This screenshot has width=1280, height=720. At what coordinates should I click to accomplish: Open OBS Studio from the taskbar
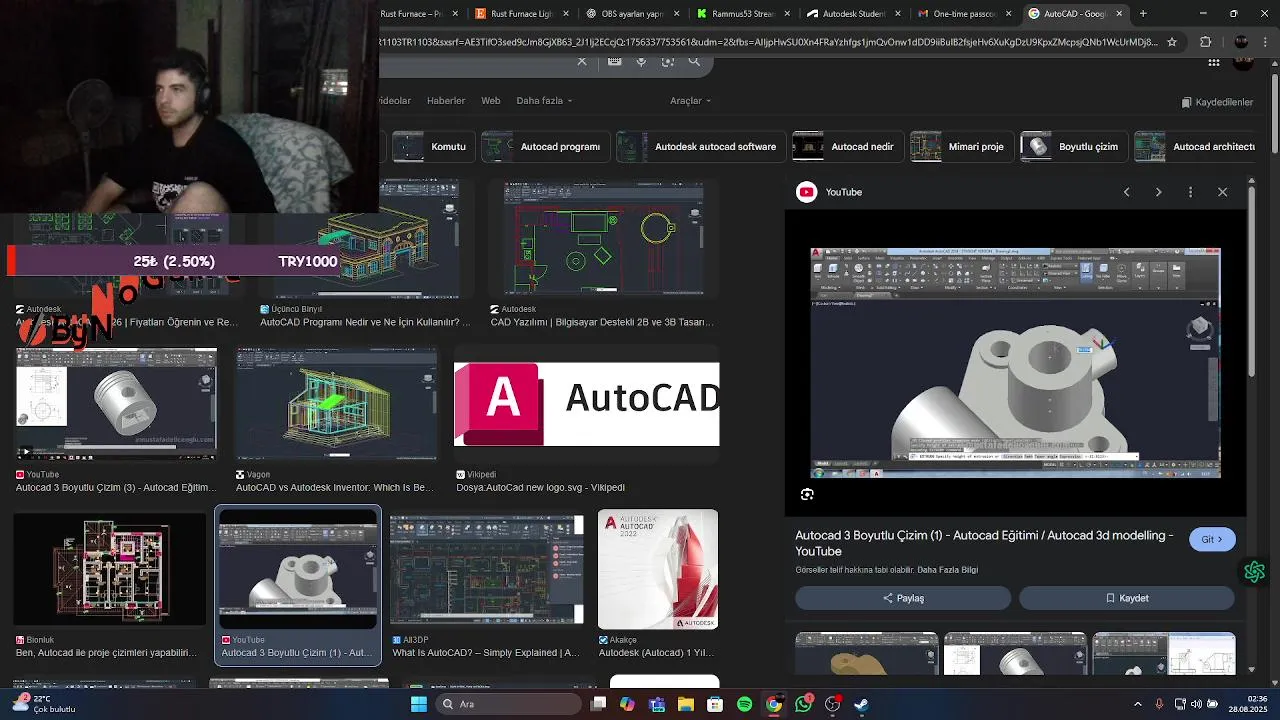(x=832, y=704)
